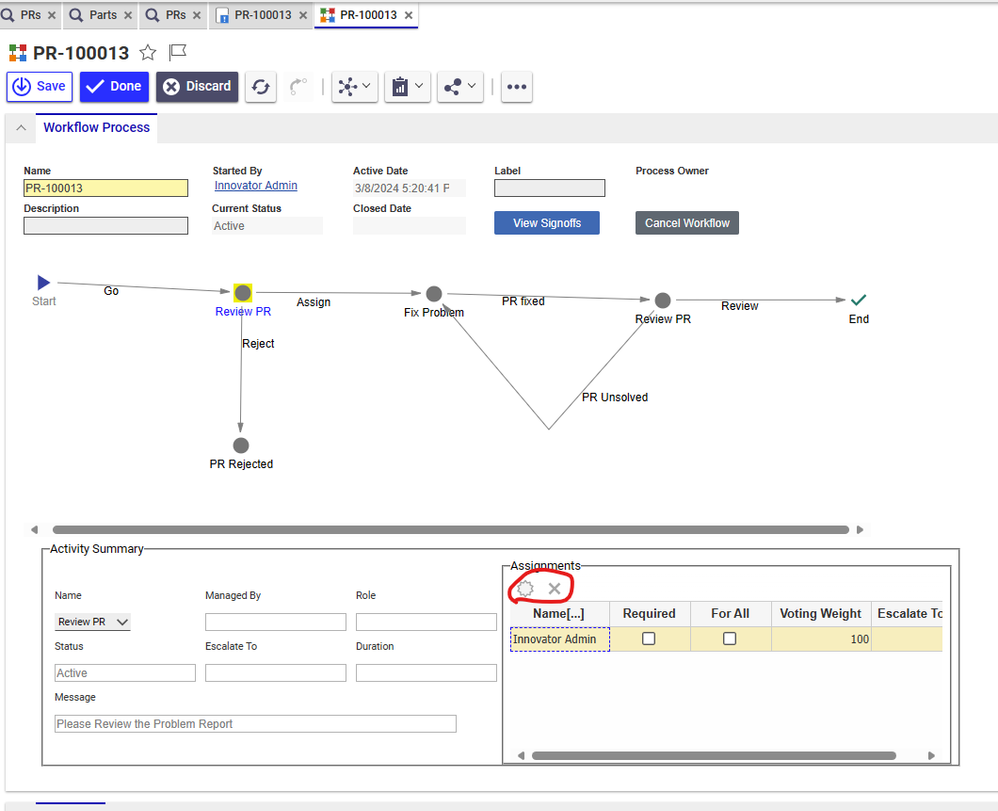Select the PR Rejected workflow node
Viewport: 998px width, 811px height.
pos(241,446)
